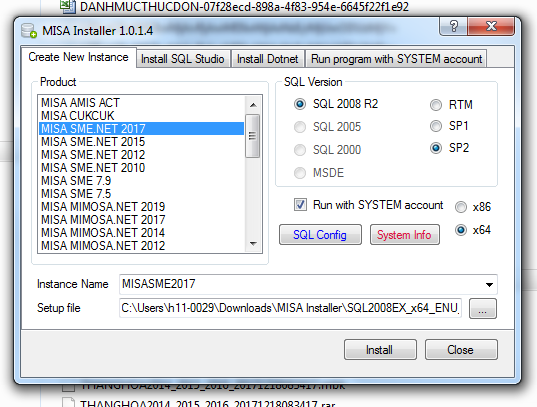537x407 pixels.
Task: Click the SQL Config button
Action: pyautogui.click(x=320, y=235)
